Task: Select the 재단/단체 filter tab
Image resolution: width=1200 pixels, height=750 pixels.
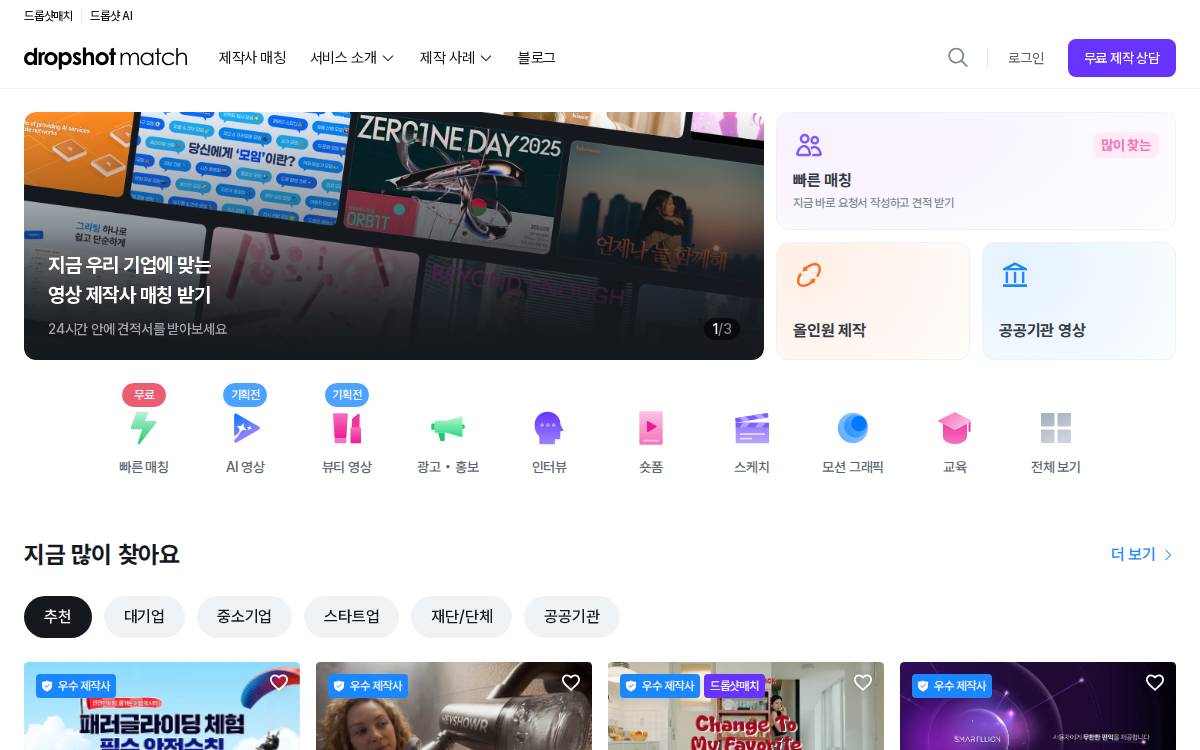Action: pyautogui.click(x=461, y=617)
